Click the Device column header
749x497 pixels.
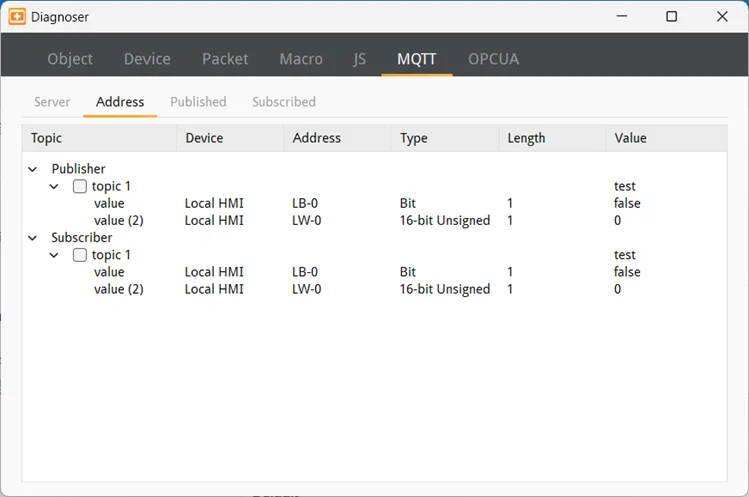(230, 138)
